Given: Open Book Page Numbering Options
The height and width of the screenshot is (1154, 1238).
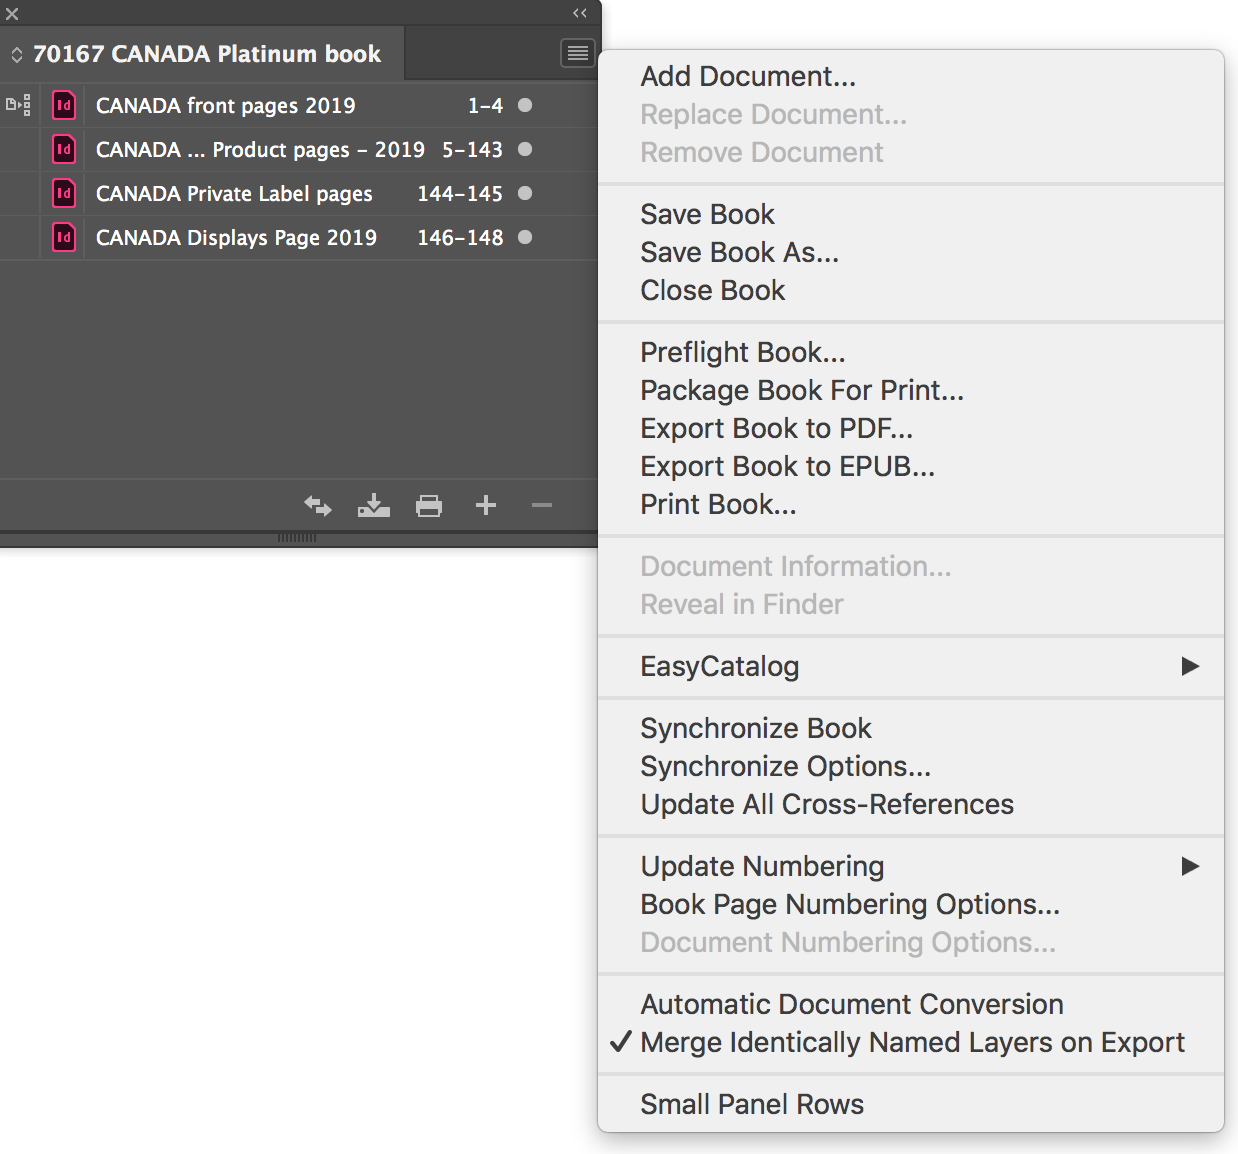Looking at the screenshot, I should (850, 904).
